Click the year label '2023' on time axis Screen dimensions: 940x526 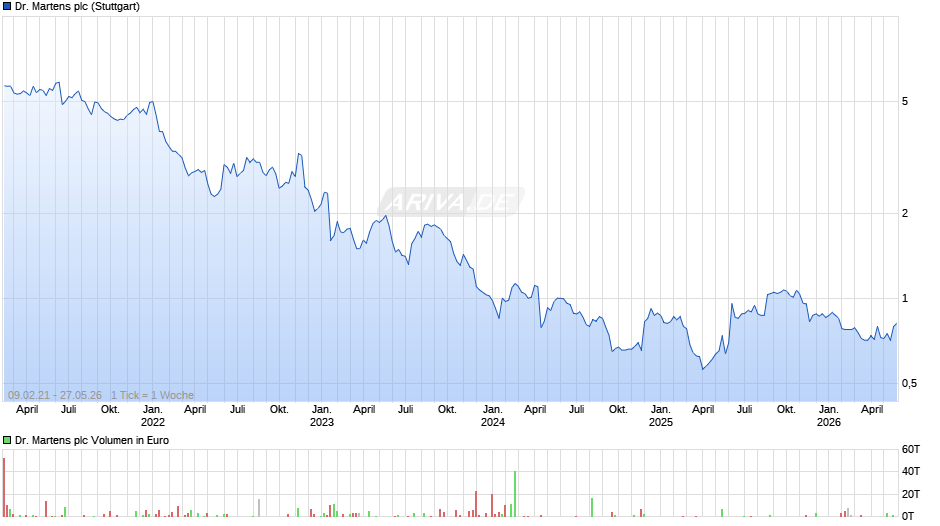coord(322,422)
